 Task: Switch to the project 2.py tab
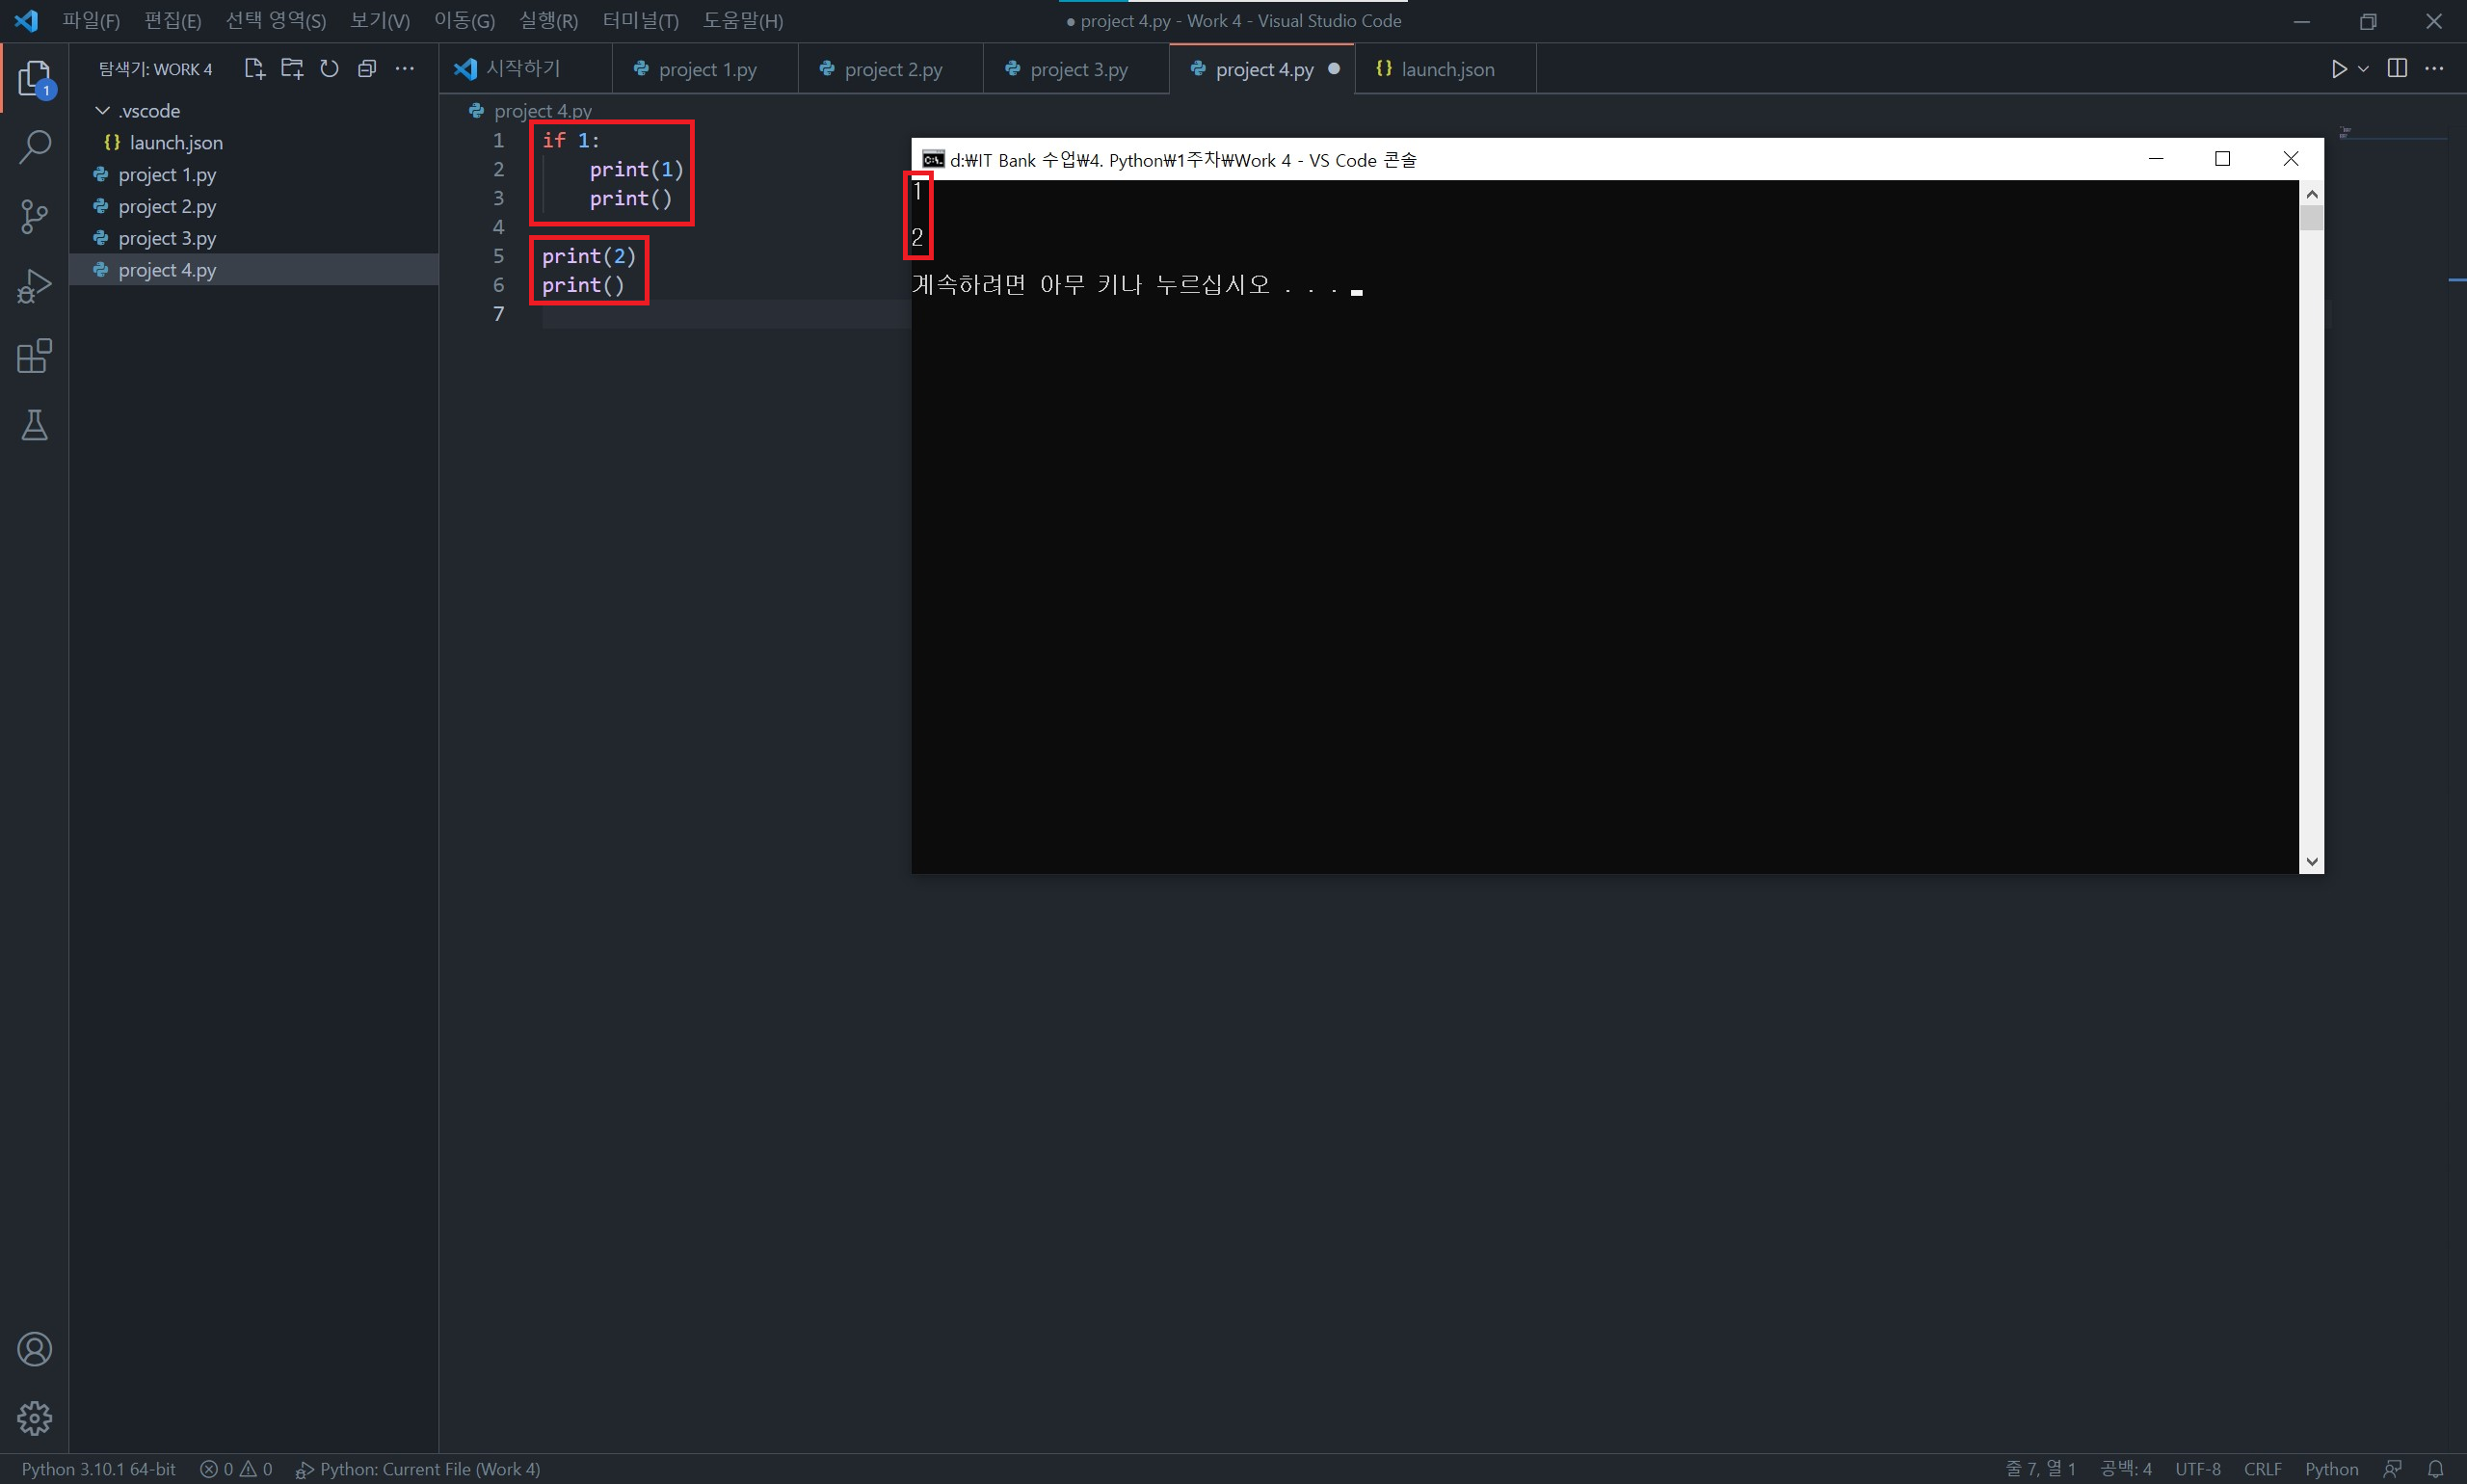pyautogui.click(x=892, y=69)
